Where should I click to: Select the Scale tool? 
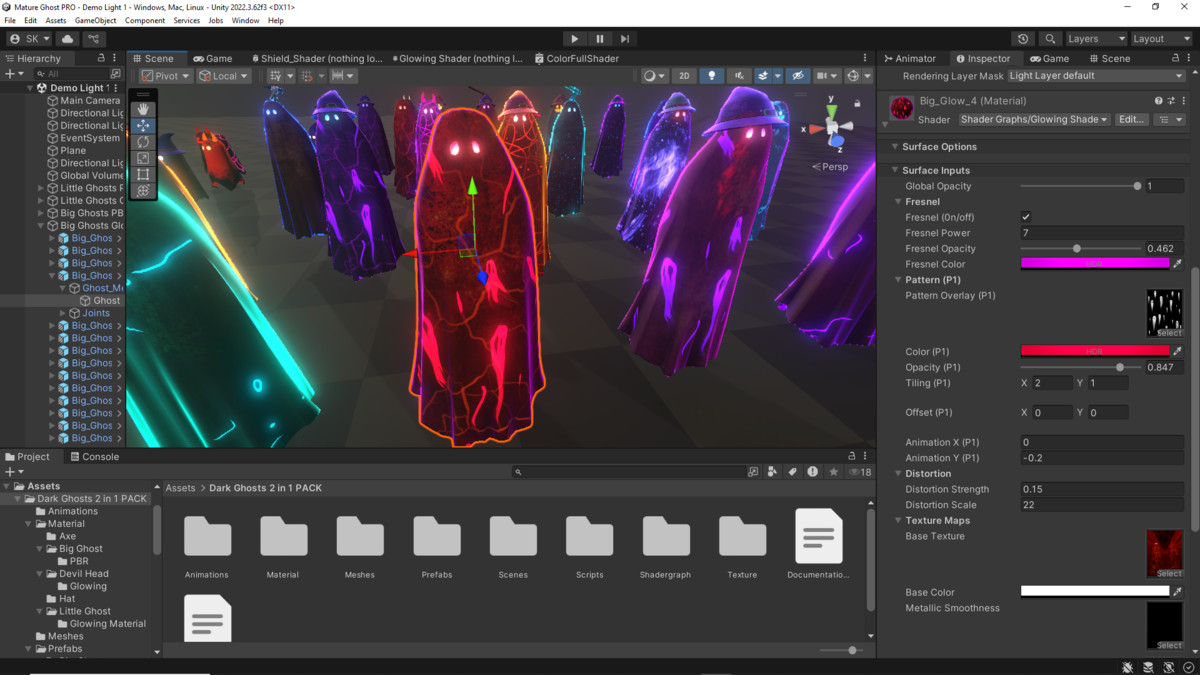tap(143, 158)
